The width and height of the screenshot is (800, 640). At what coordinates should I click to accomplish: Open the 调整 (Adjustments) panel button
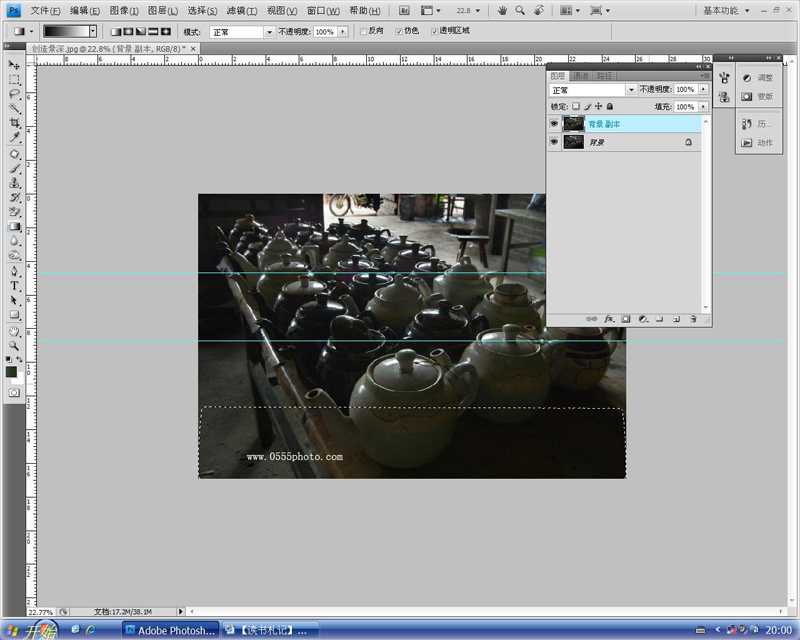[x=757, y=78]
